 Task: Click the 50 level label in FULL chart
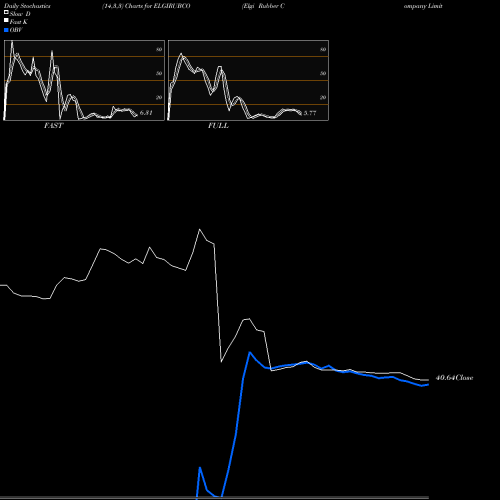click(x=323, y=73)
